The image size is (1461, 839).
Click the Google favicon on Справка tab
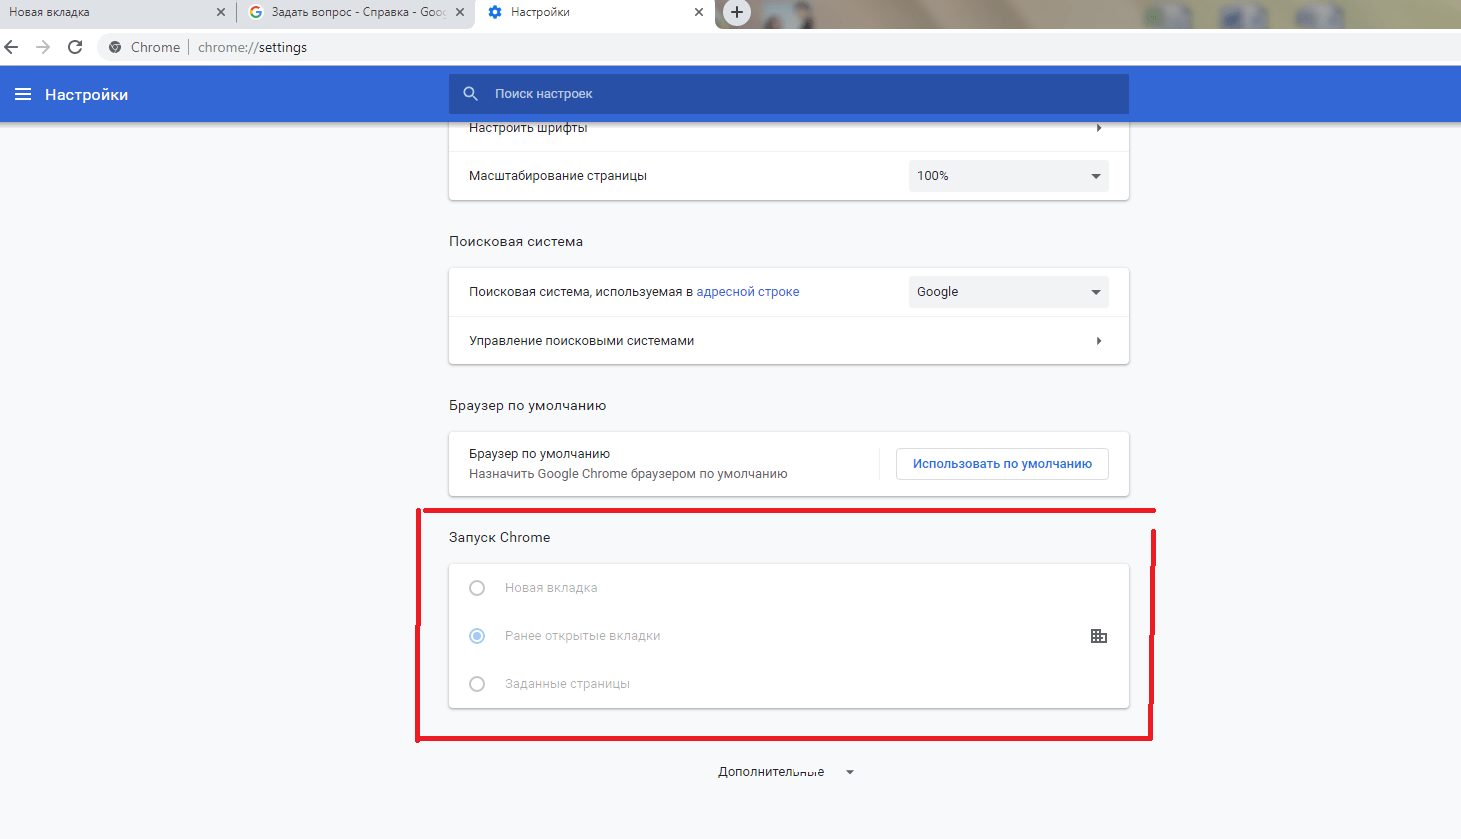click(x=256, y=12)
